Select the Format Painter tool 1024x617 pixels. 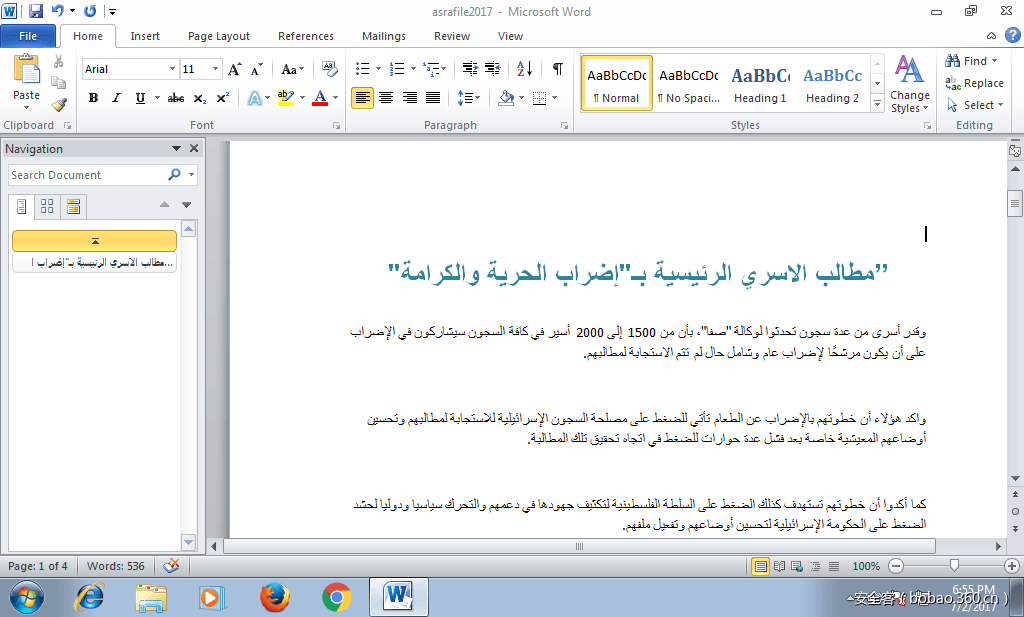58,103
